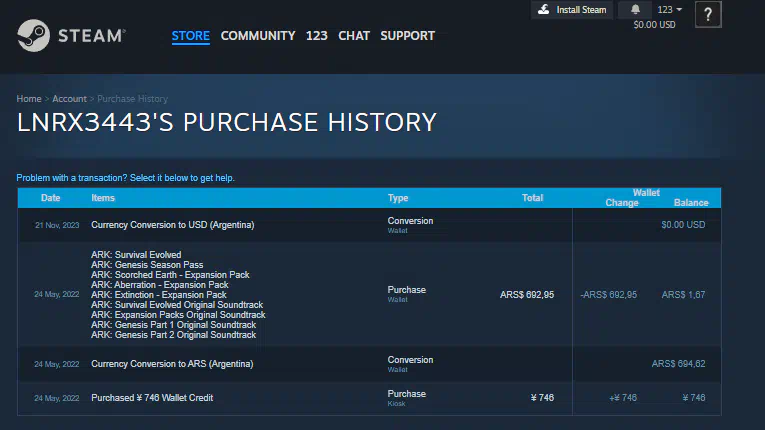
Task: Select the ARS$ 694,62 balance cell
Action: point(678,364)
